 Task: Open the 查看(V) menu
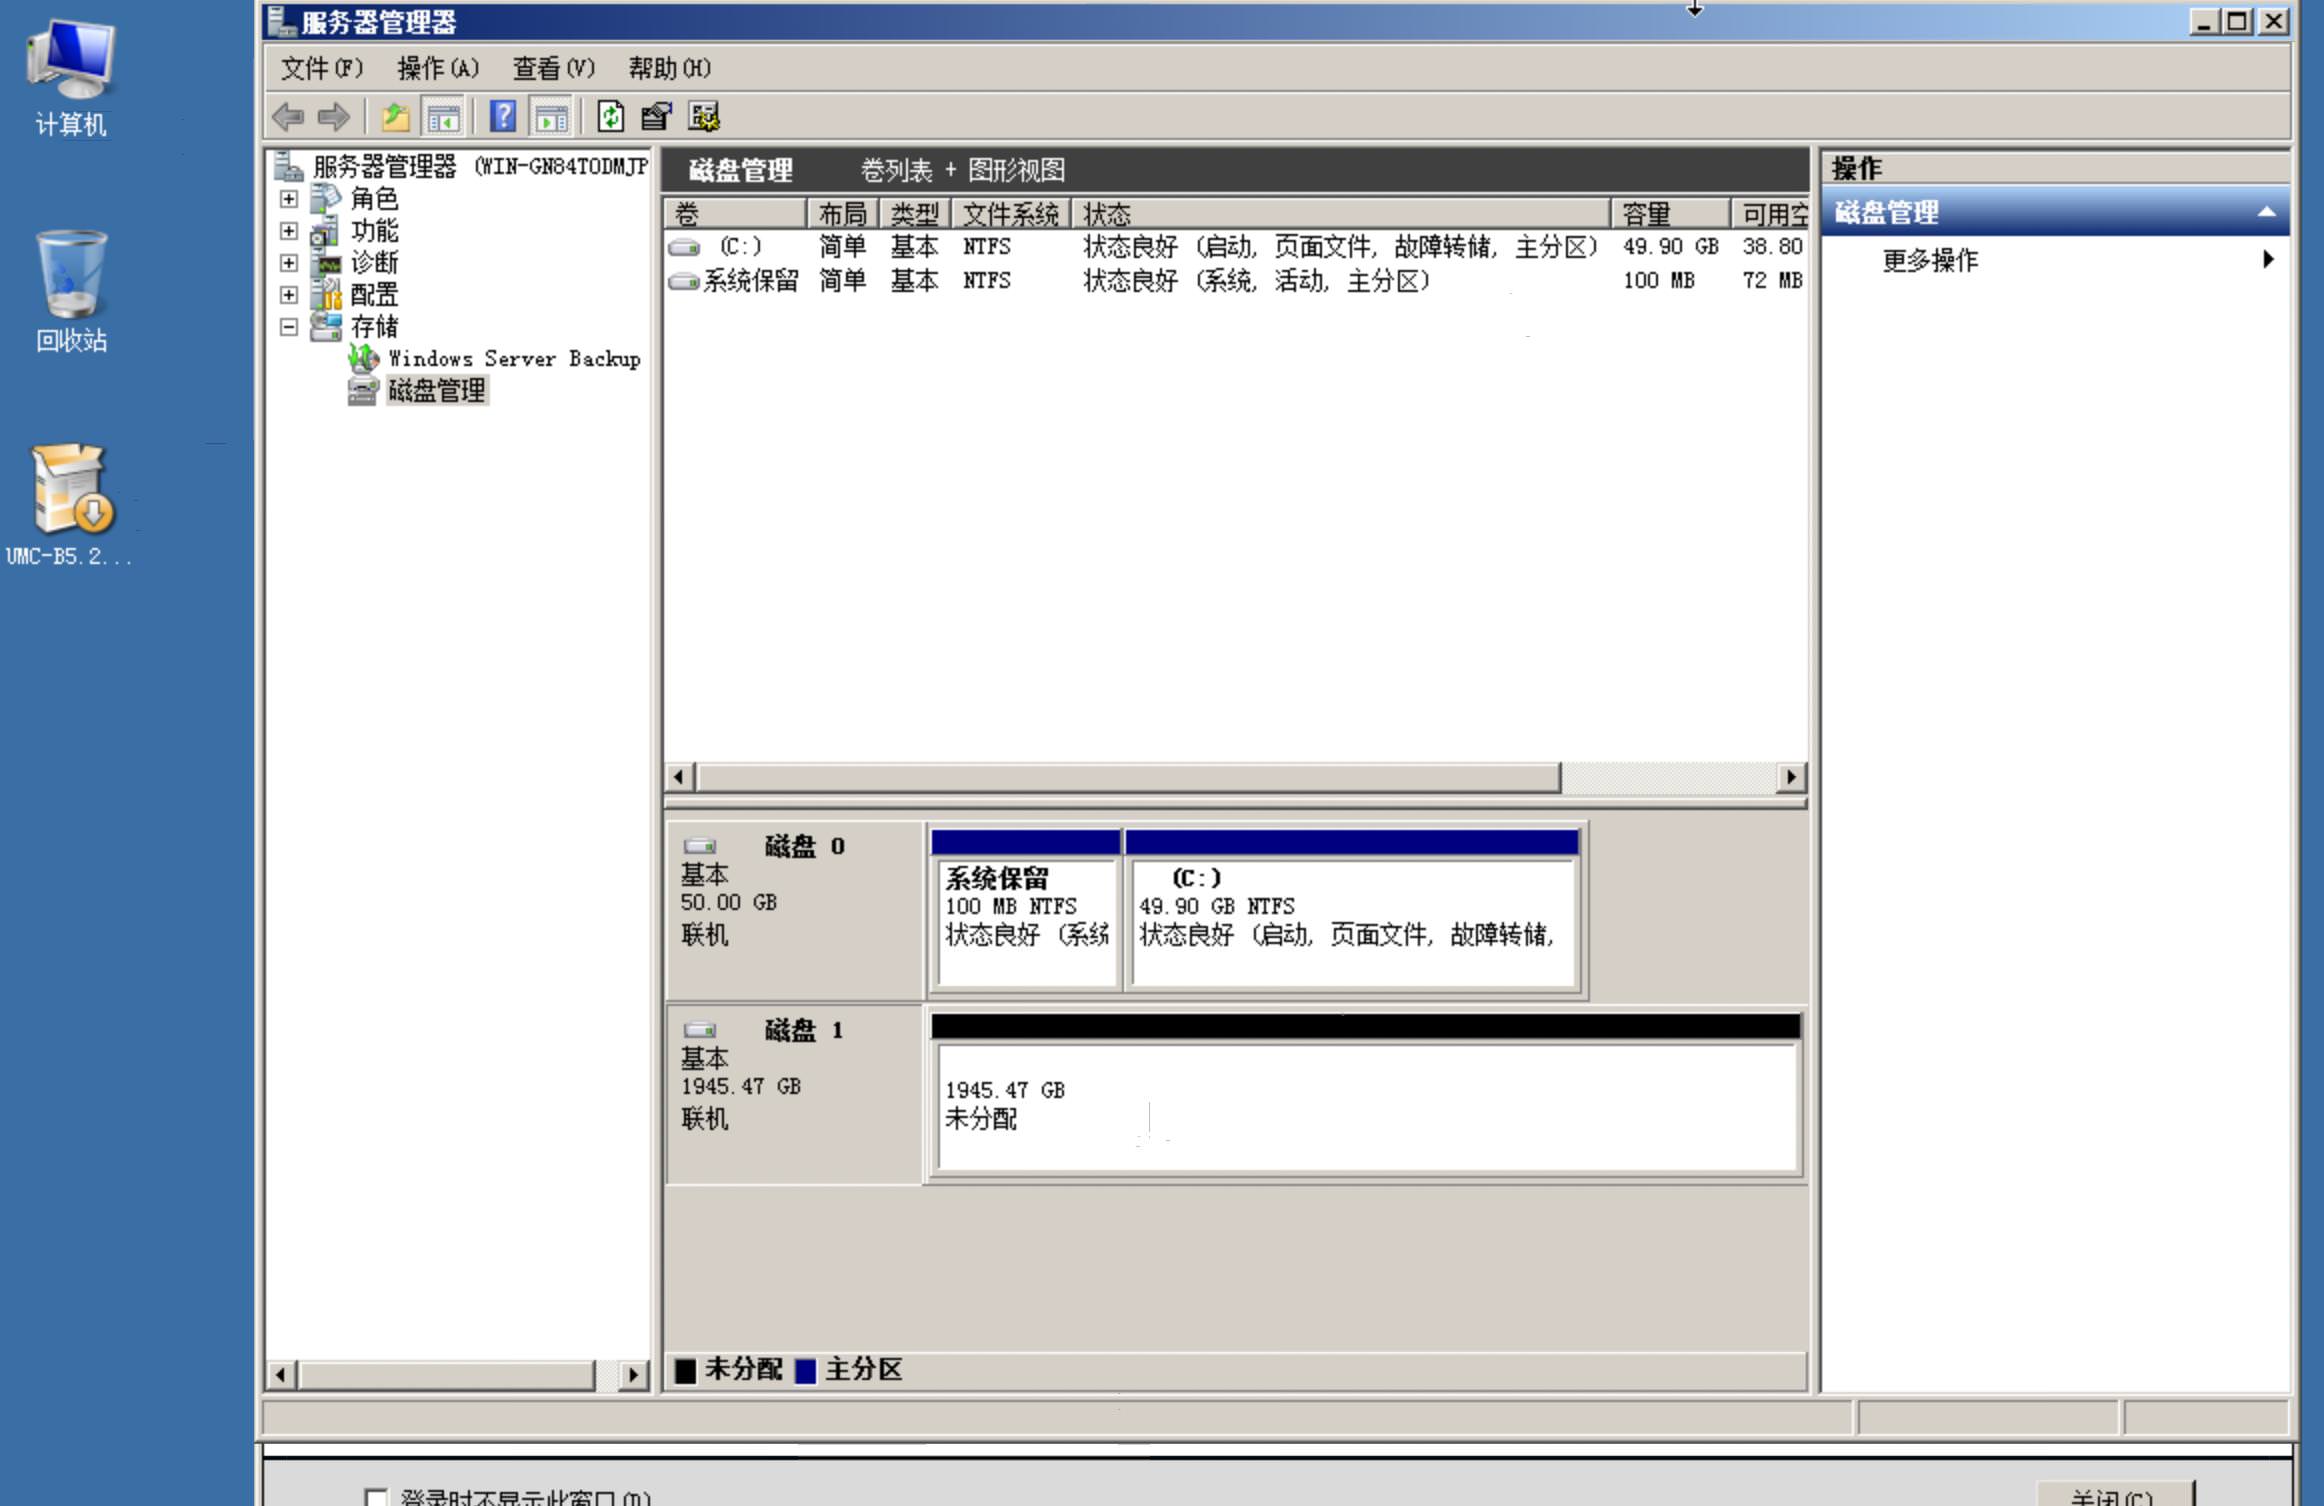[553, 68]
